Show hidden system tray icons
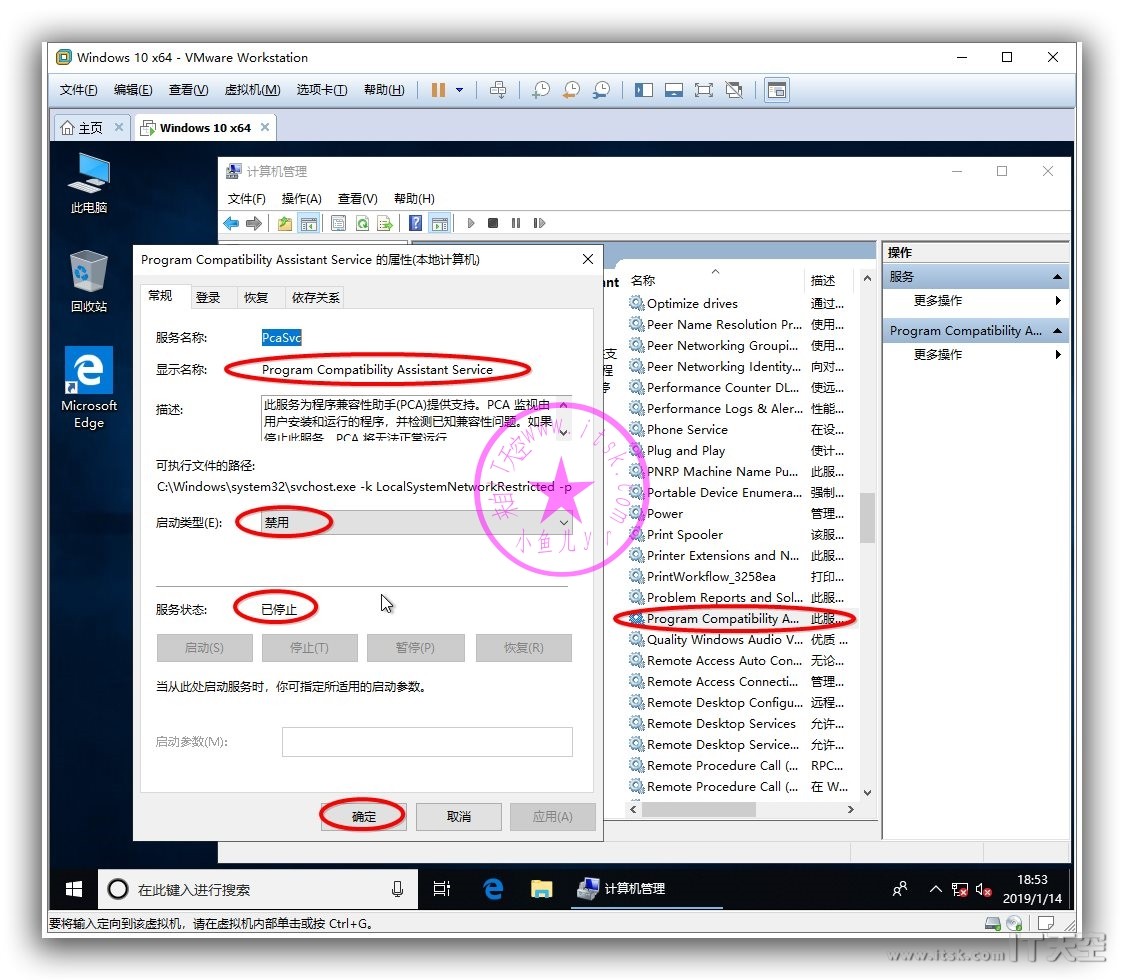This screenshot has width=1124, height=980. pos(935,890)
